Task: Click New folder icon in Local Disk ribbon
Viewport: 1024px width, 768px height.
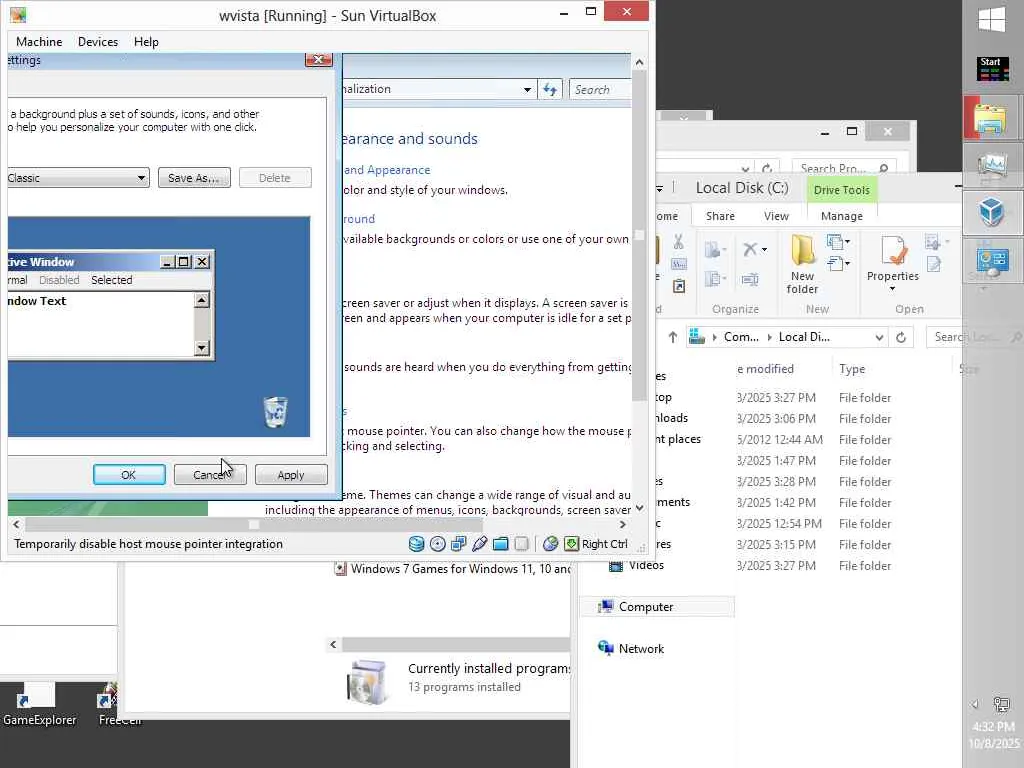Action: [x=802, y=249]
